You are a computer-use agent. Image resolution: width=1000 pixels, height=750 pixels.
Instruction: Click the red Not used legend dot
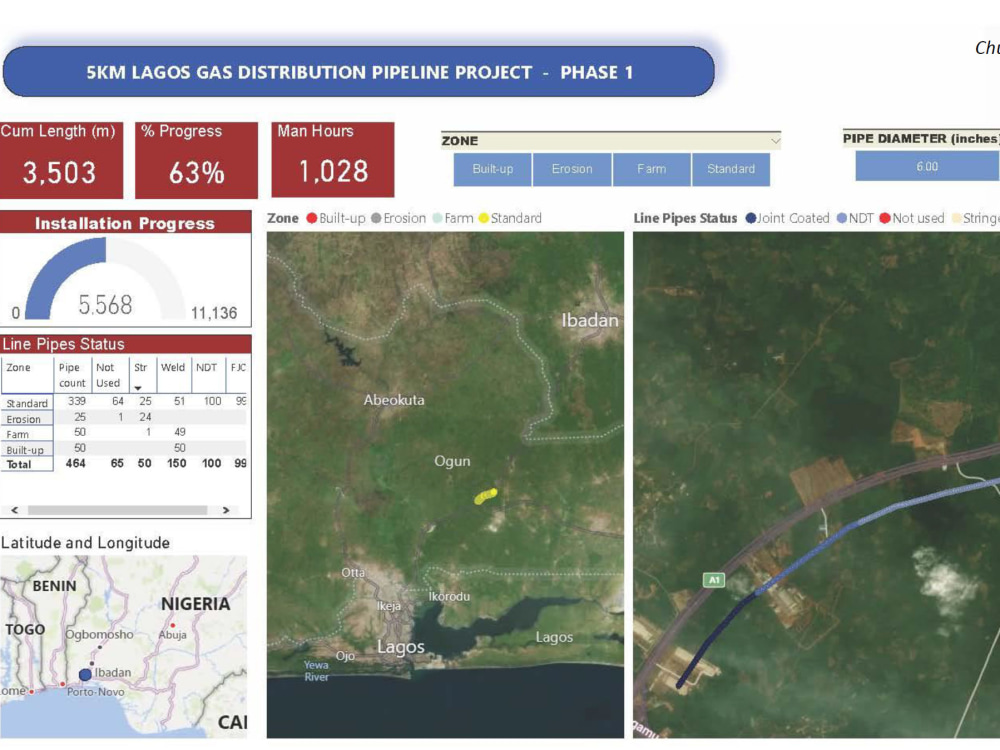point(885,218)
